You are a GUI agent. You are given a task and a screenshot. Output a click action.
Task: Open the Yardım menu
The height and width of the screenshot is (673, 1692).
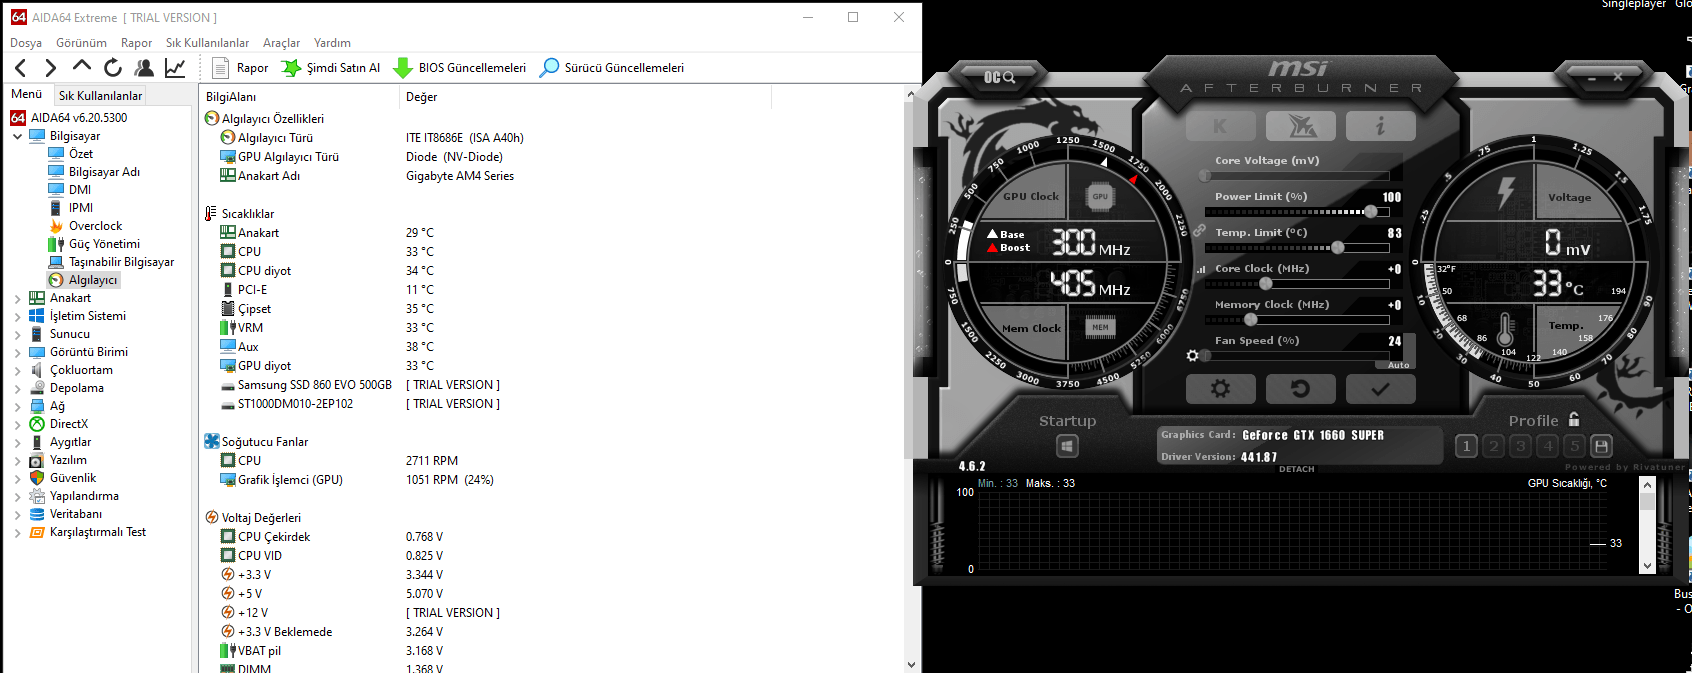coord(332,43)
